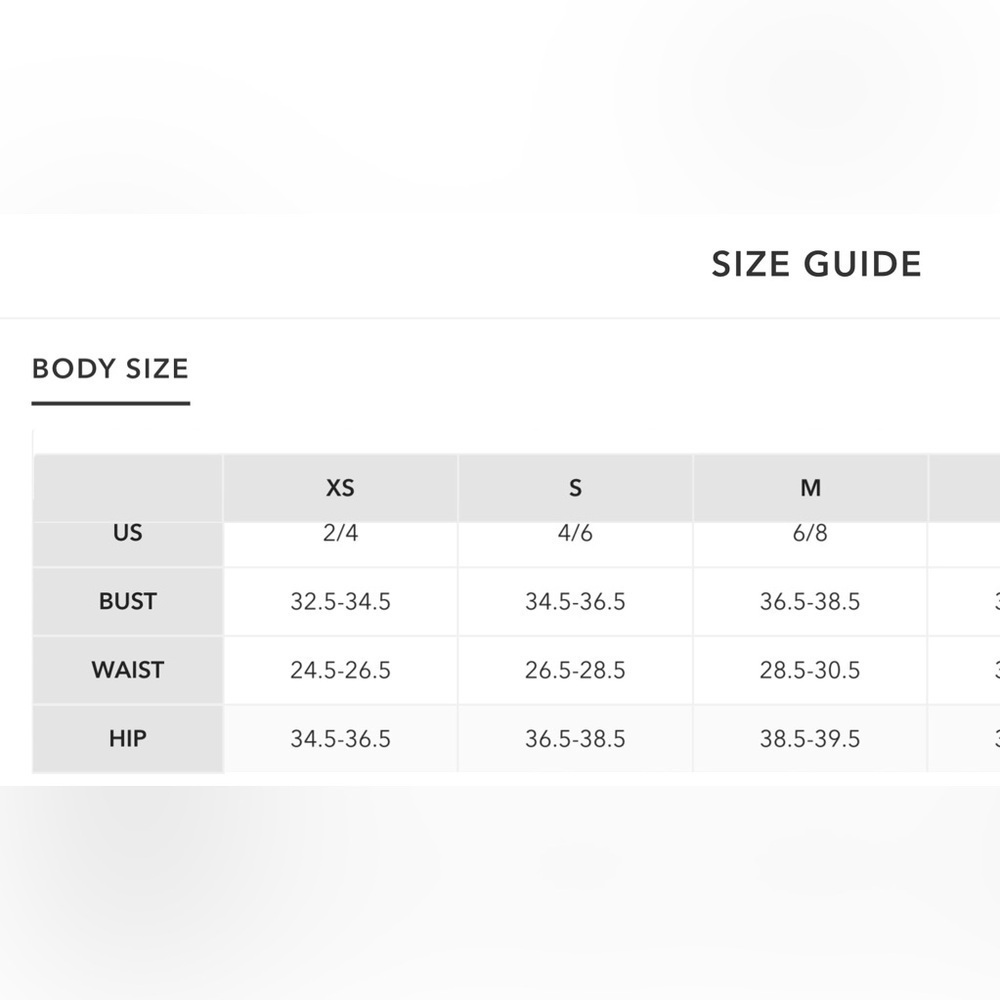Click the M bust value 36.5-38.5
This screenshot has height=1000, width=1000.
[x=810, y=602]
